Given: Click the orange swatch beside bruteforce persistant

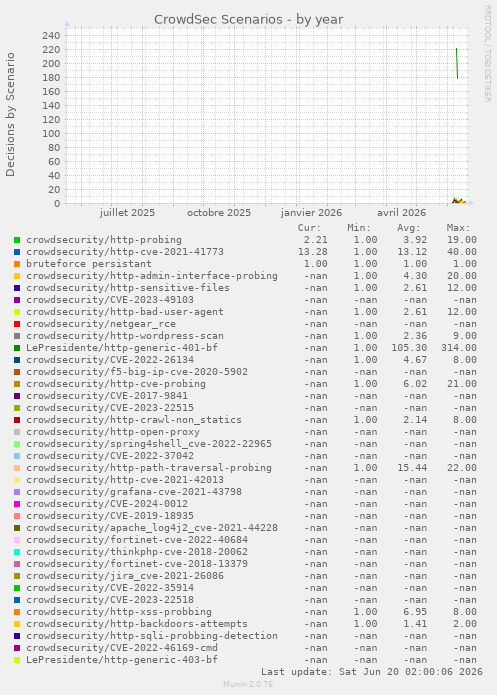Looking at the screenshot, I should 17,264.
